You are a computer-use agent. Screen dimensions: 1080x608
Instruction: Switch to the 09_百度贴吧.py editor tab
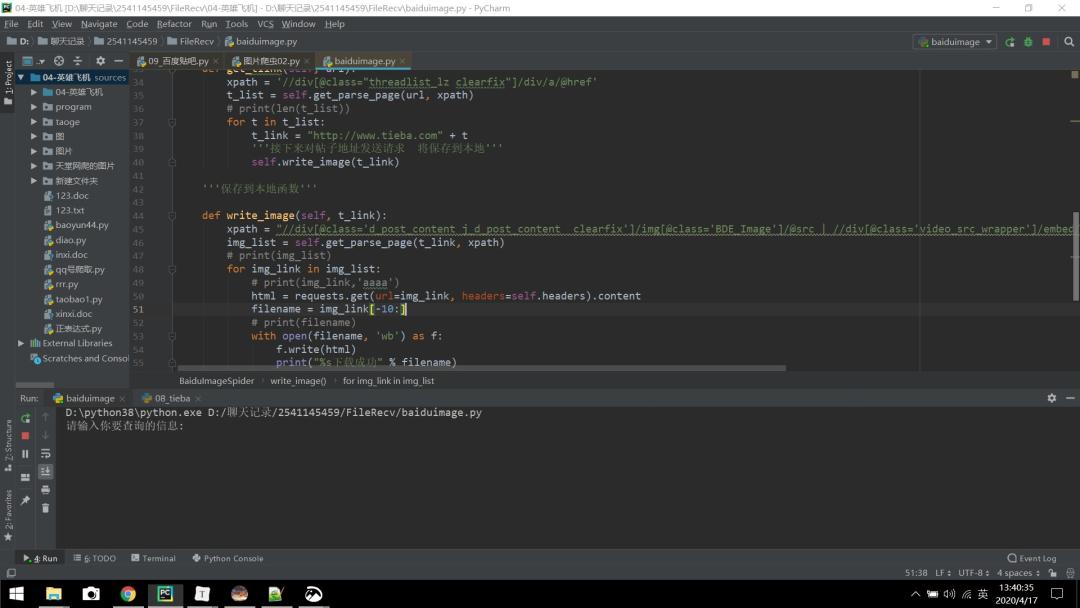tap(172, 61)
